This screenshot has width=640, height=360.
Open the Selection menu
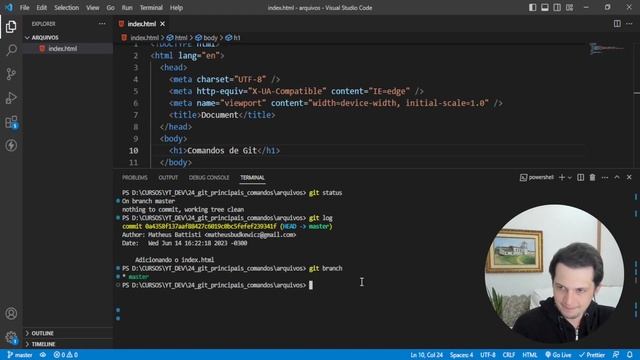point(67,8)
